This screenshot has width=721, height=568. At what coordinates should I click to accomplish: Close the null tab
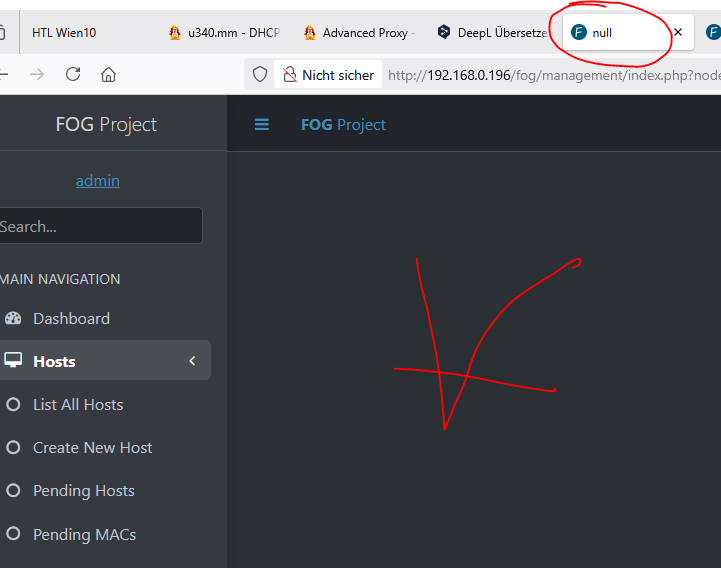click(678, 32)
